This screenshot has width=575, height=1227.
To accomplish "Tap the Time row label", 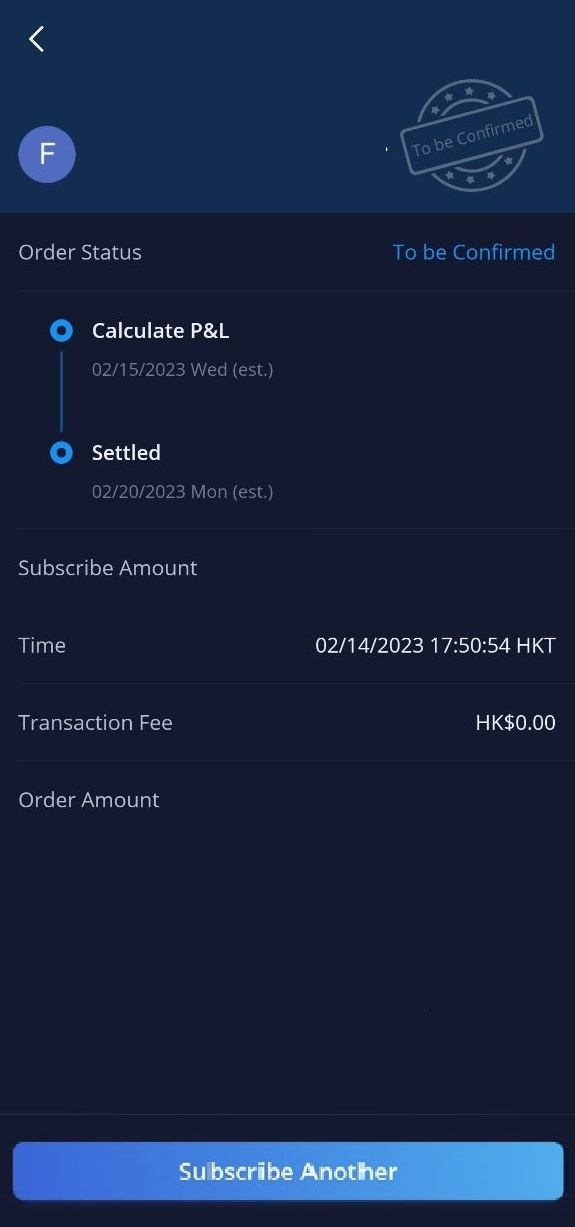I will pyautogui.click(x=42, y=645).
